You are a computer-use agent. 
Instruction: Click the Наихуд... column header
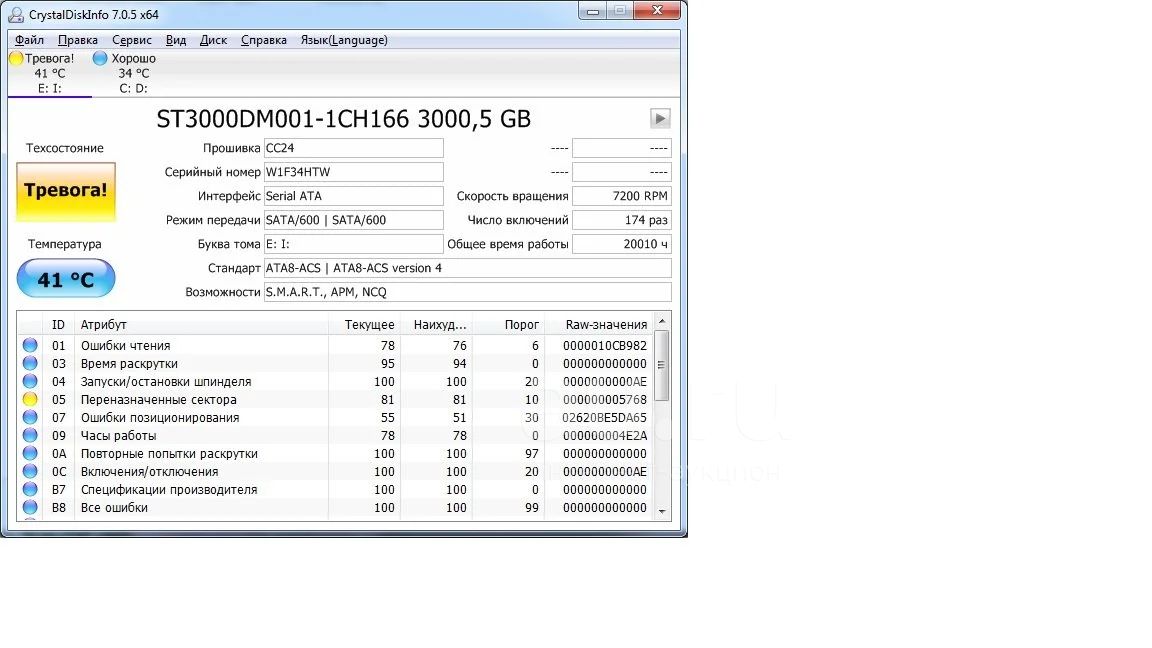tap(436, 324)
